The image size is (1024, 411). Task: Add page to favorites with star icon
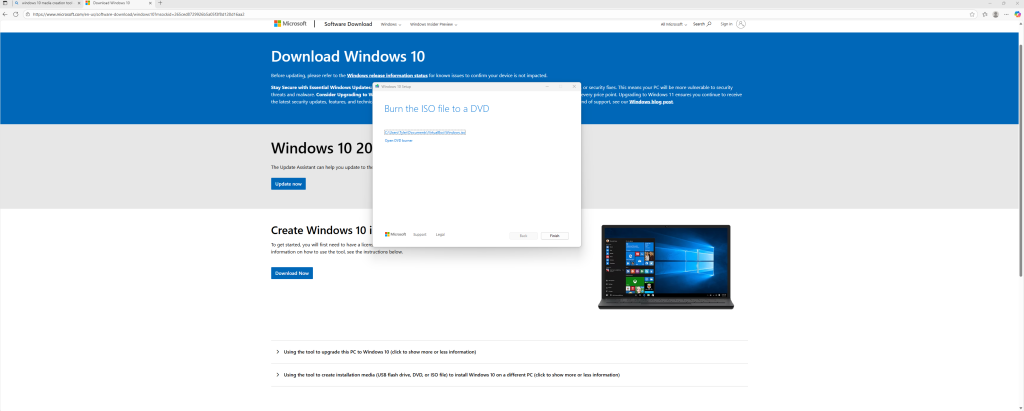tap(972, 14)
